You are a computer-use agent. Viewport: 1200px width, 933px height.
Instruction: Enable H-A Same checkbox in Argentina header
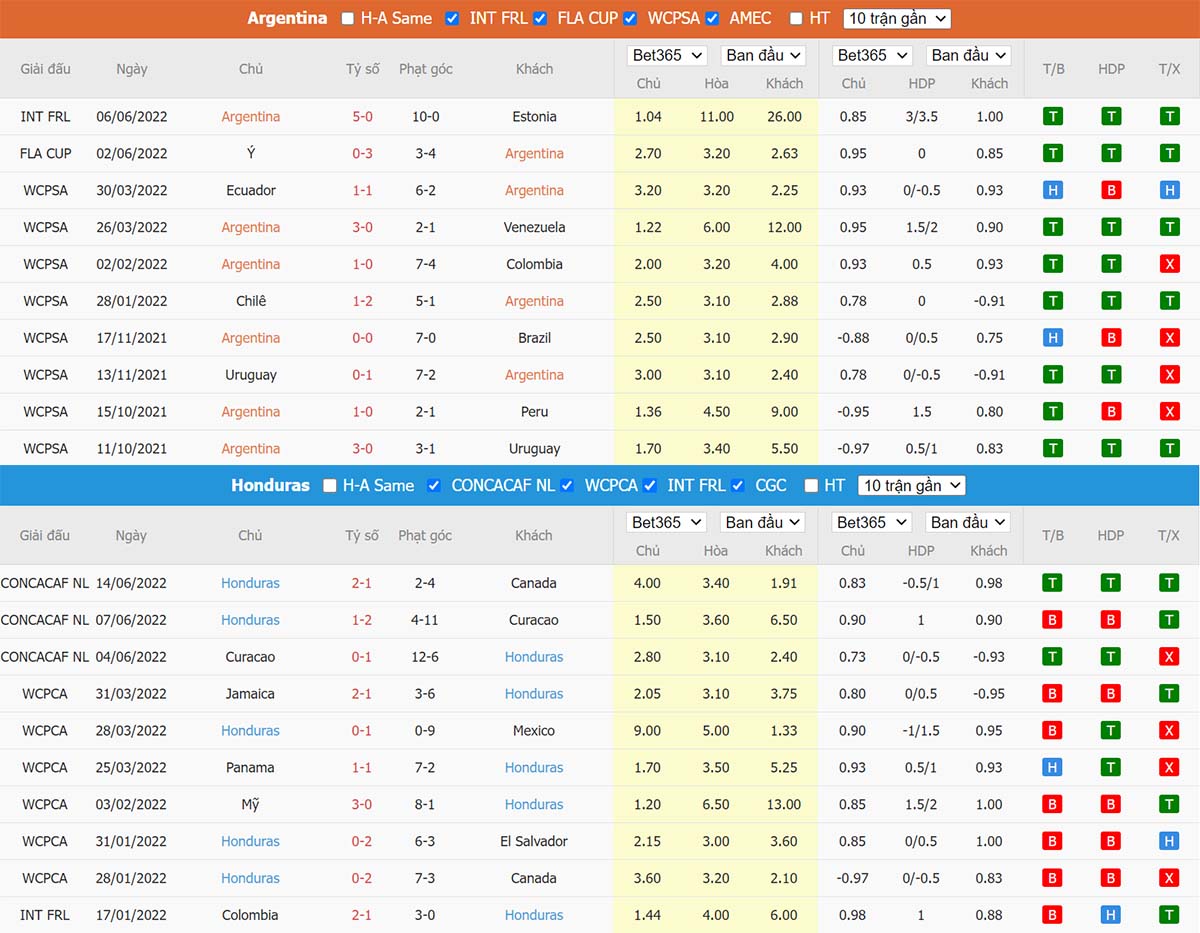(348, 18)
